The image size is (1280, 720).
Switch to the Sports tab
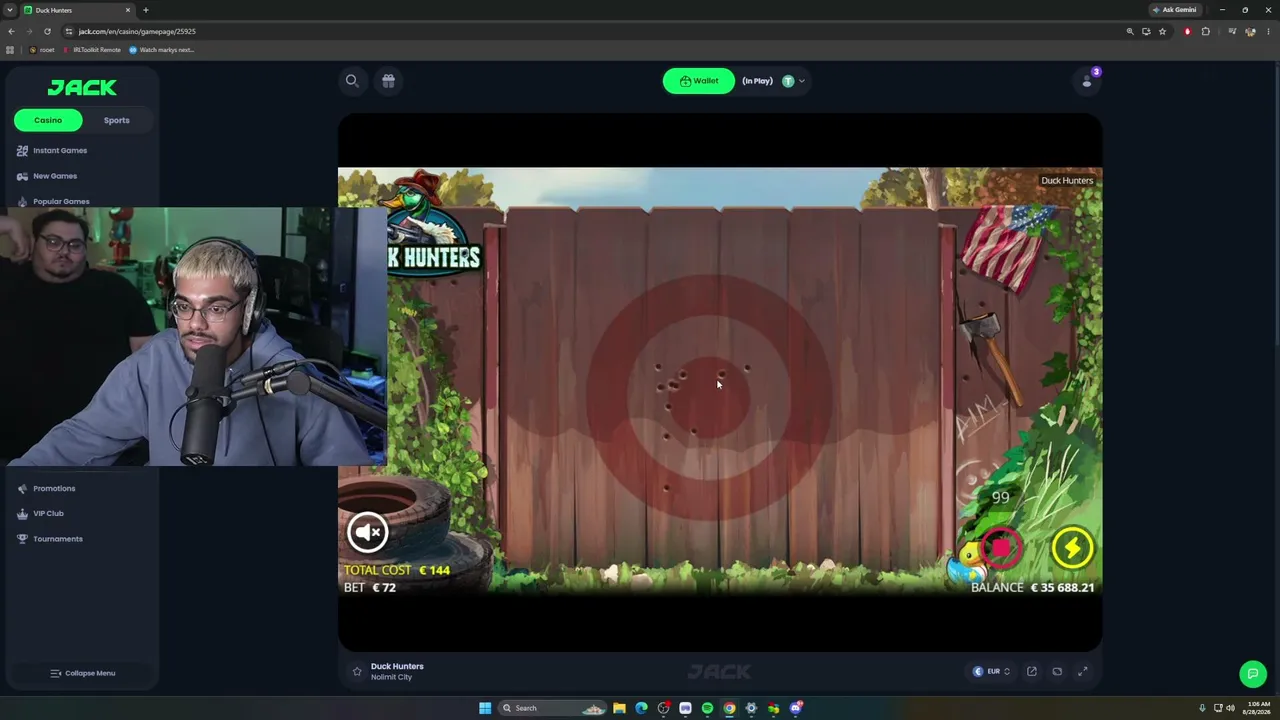pyautogui.click(x=116, y=120)
